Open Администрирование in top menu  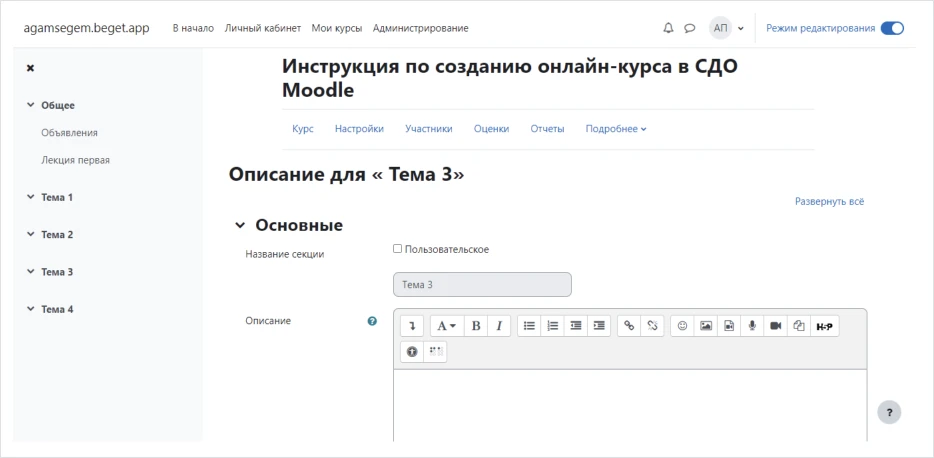[x=421, y=28]
